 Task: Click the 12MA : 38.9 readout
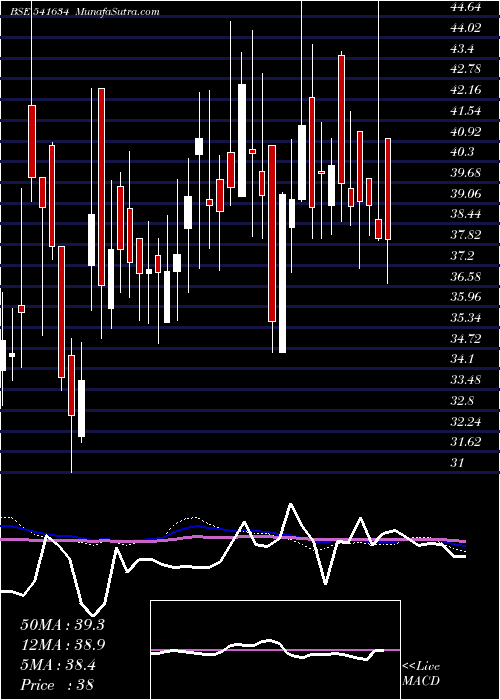62,644
